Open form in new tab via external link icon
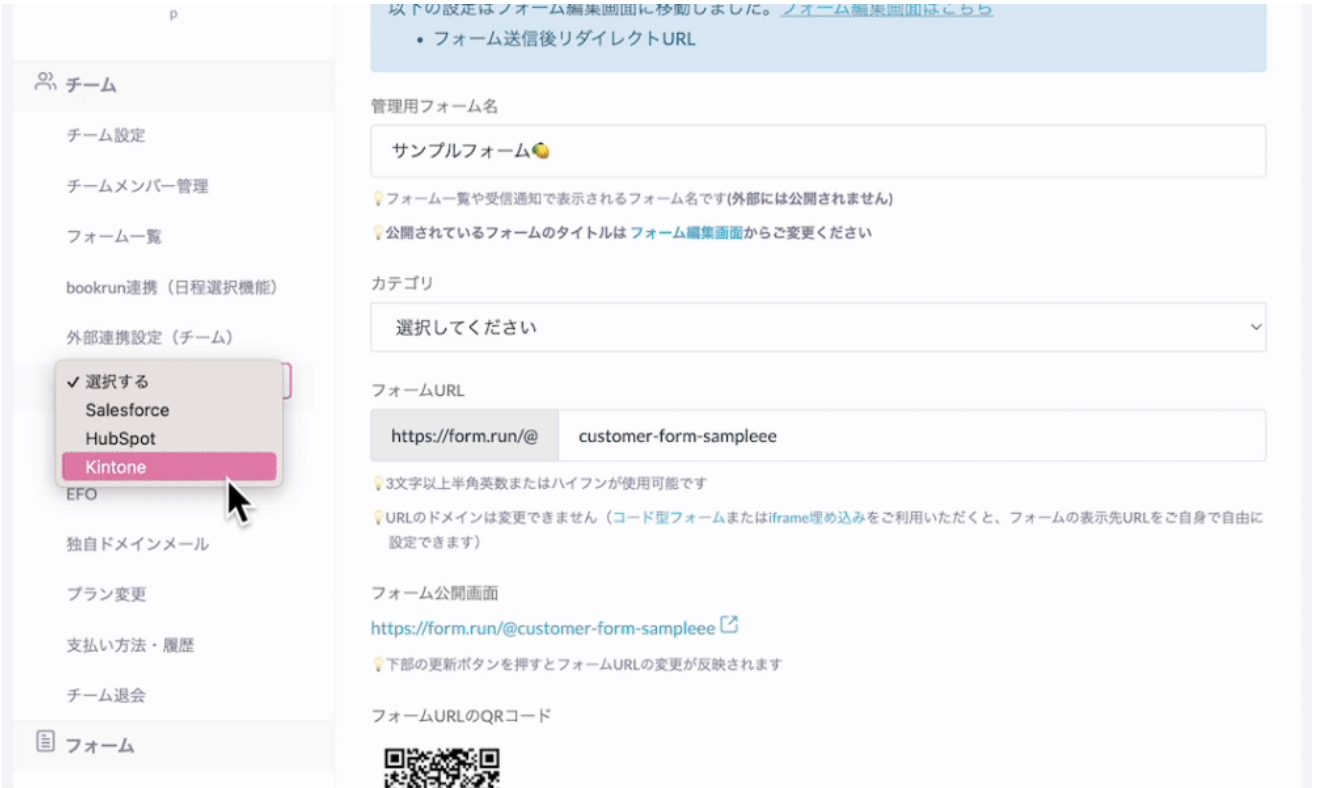 728,623
